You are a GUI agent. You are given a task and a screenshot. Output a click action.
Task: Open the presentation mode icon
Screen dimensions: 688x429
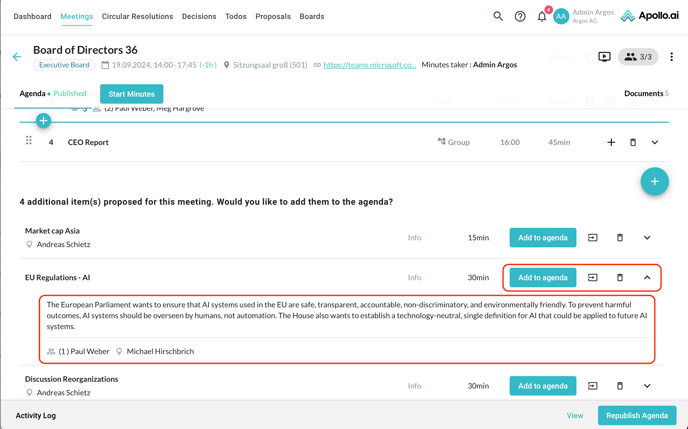point(604,57)
